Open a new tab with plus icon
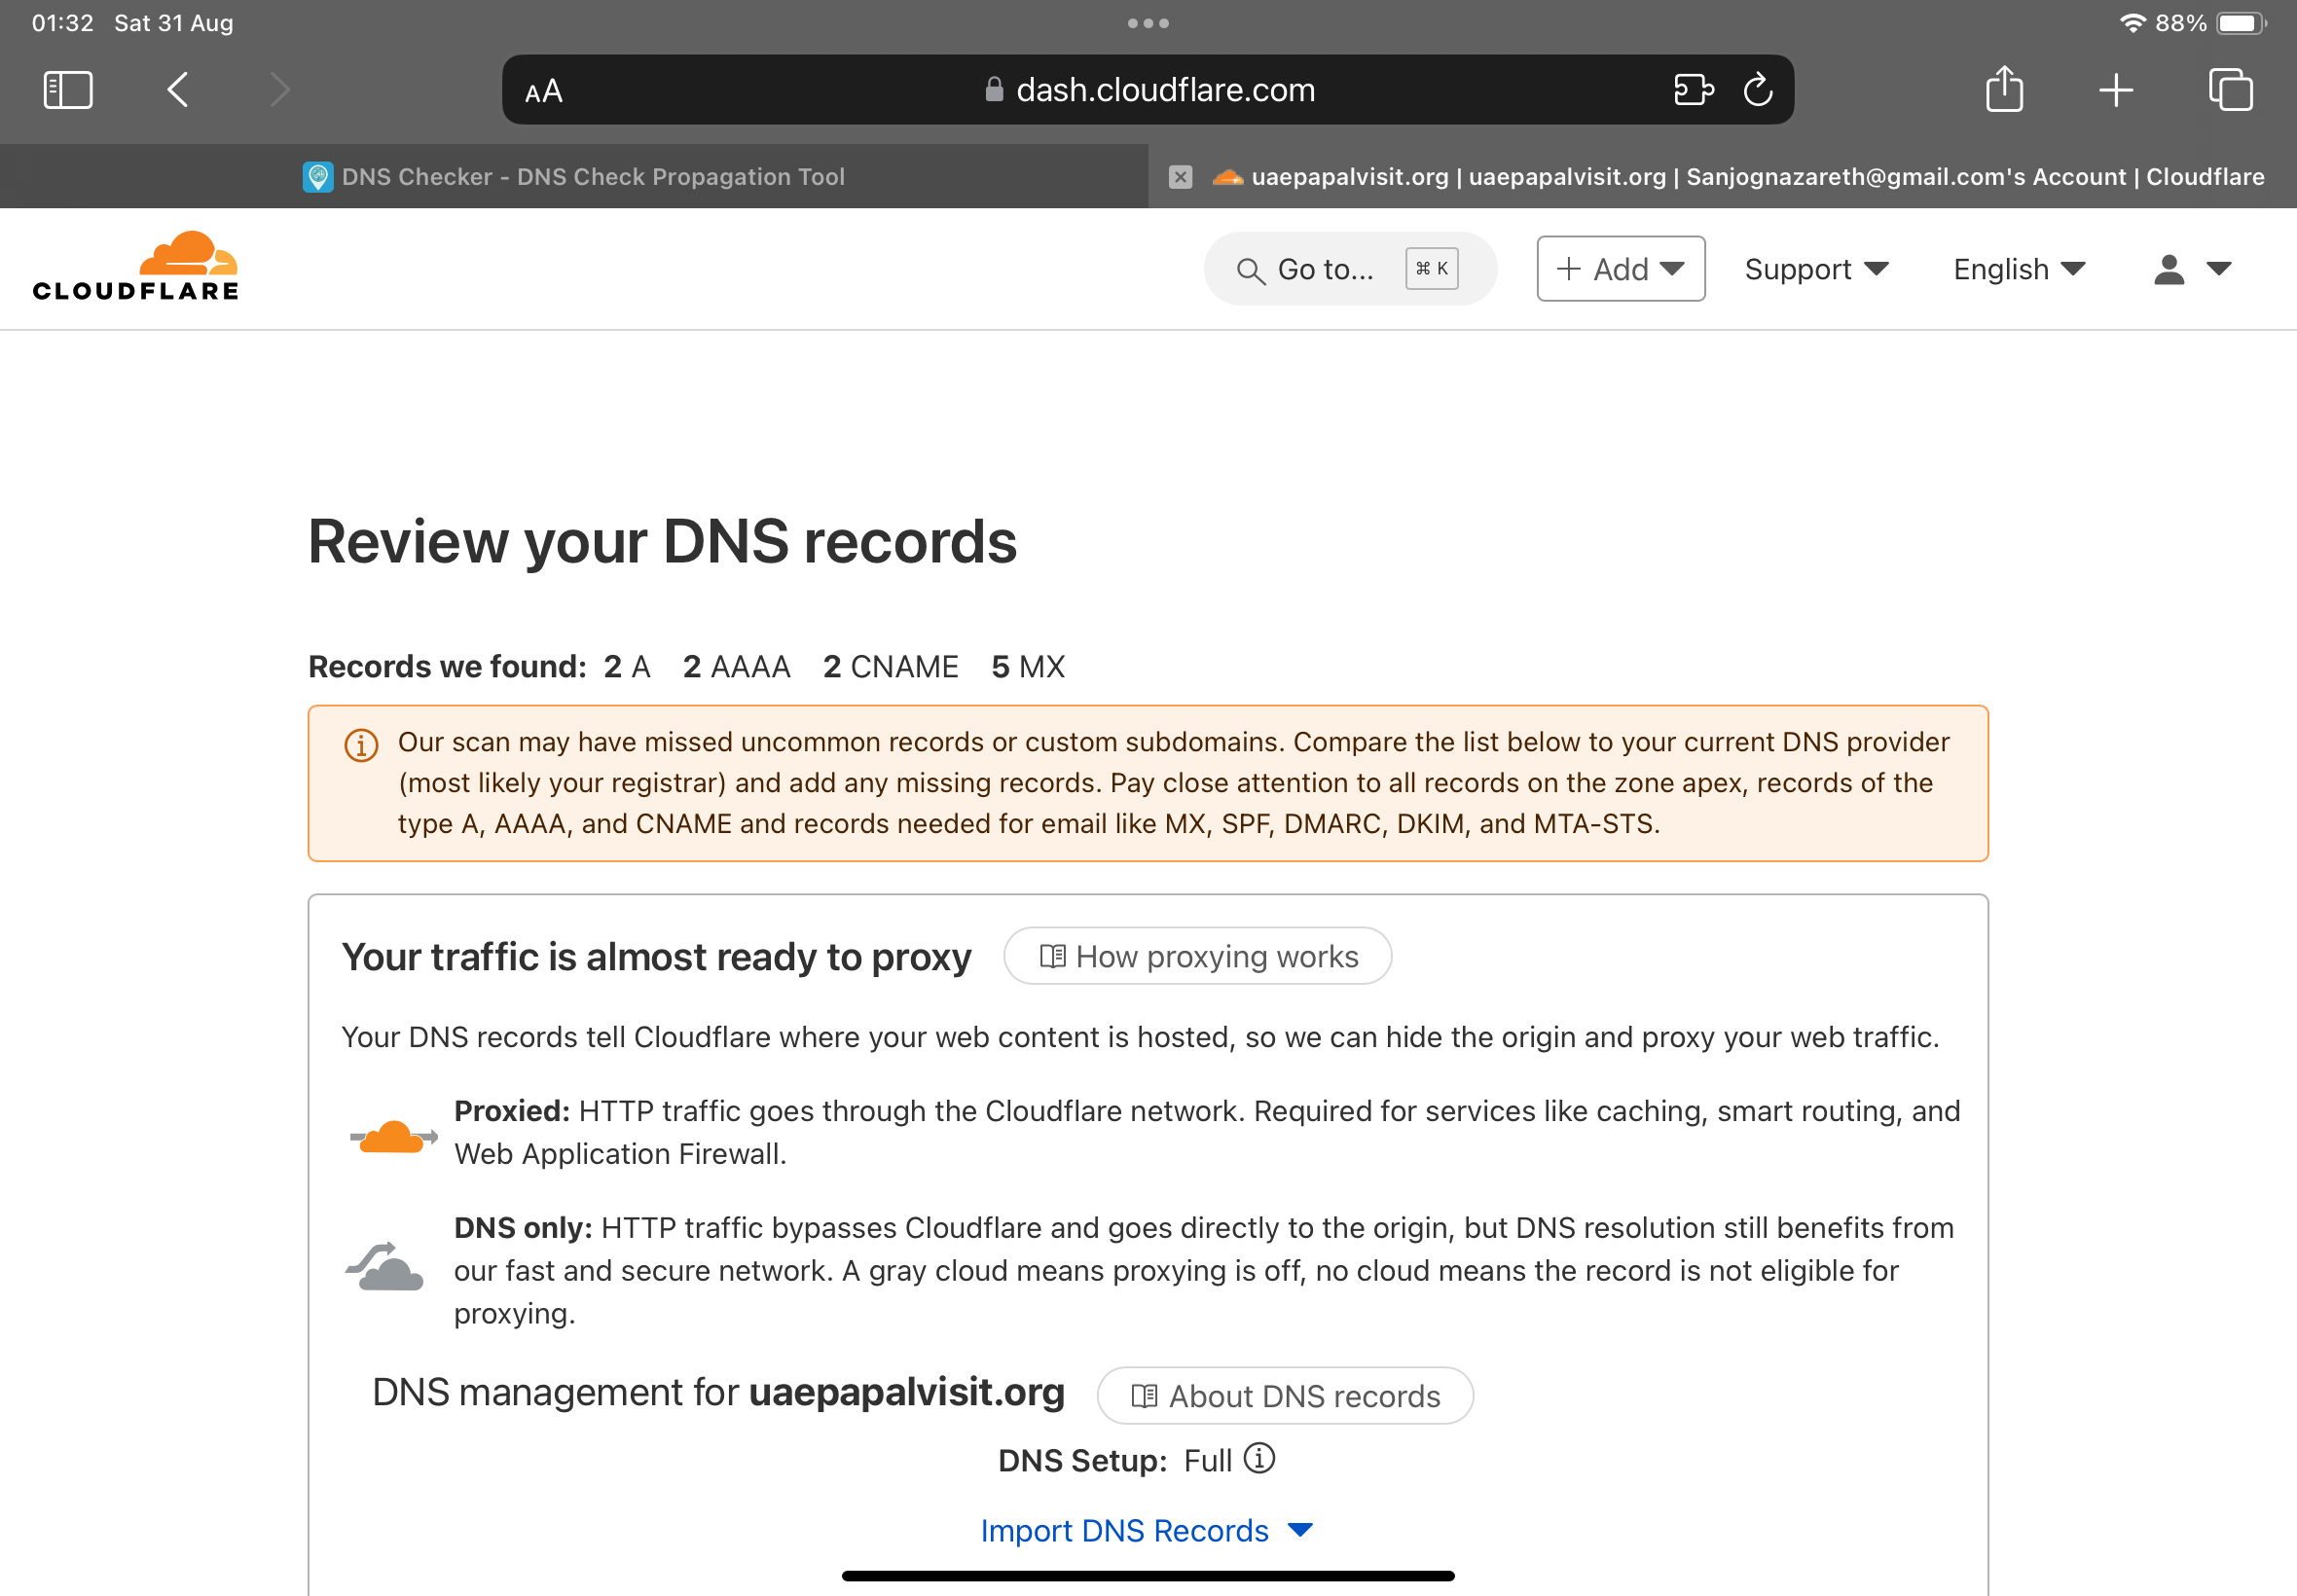The image size is (2297, 1596). click(x=2115, y=90)
